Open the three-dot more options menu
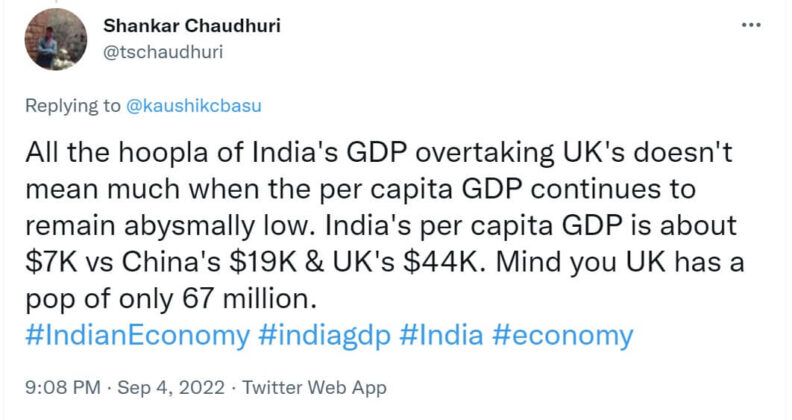 (750, 24)
